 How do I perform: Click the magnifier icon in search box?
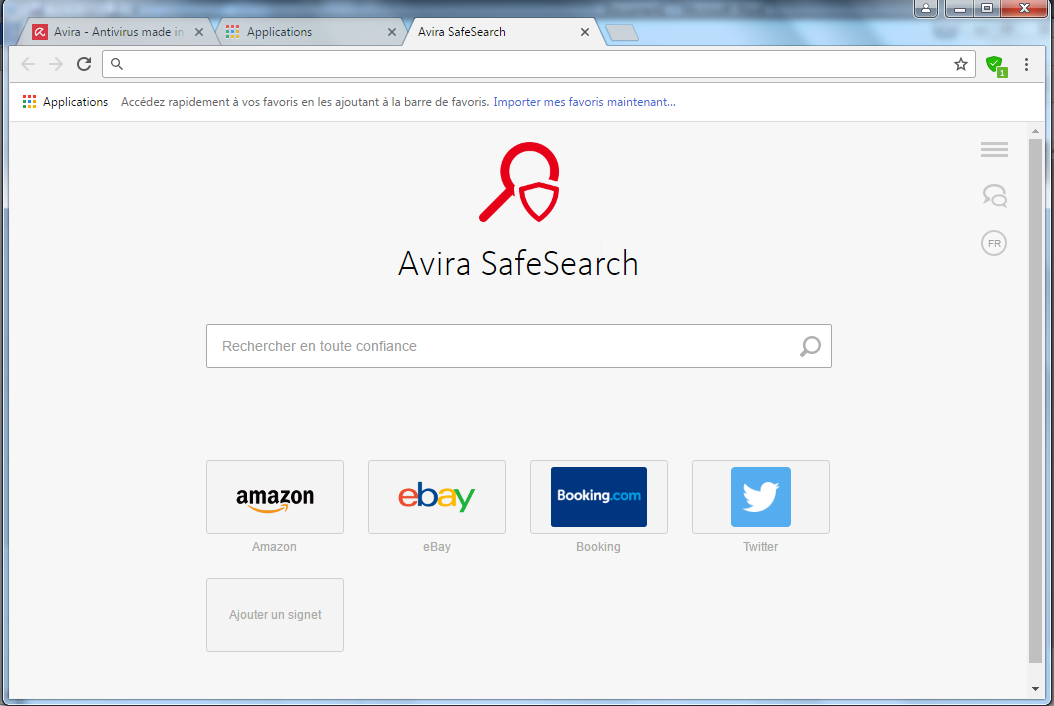click(x=810, y=346)
